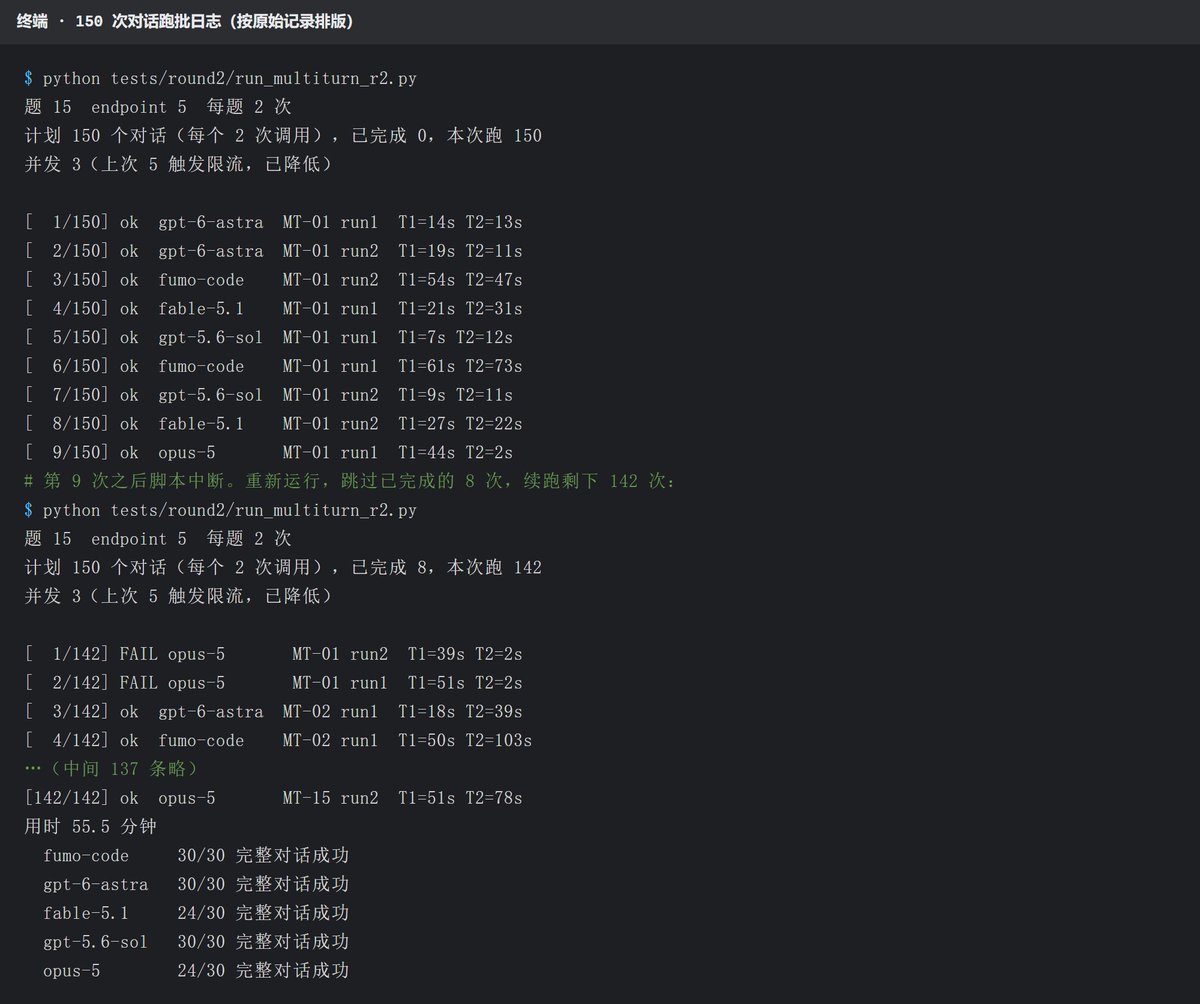Screen dimensions: 1200x1004
Task: Click the "[ 2/142] FAIL opus-5" row
Action: pos(273,684)
